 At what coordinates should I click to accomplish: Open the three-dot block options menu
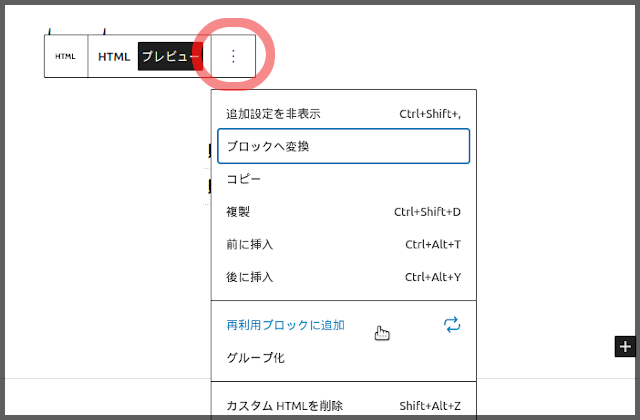click(x=233, y=56)
